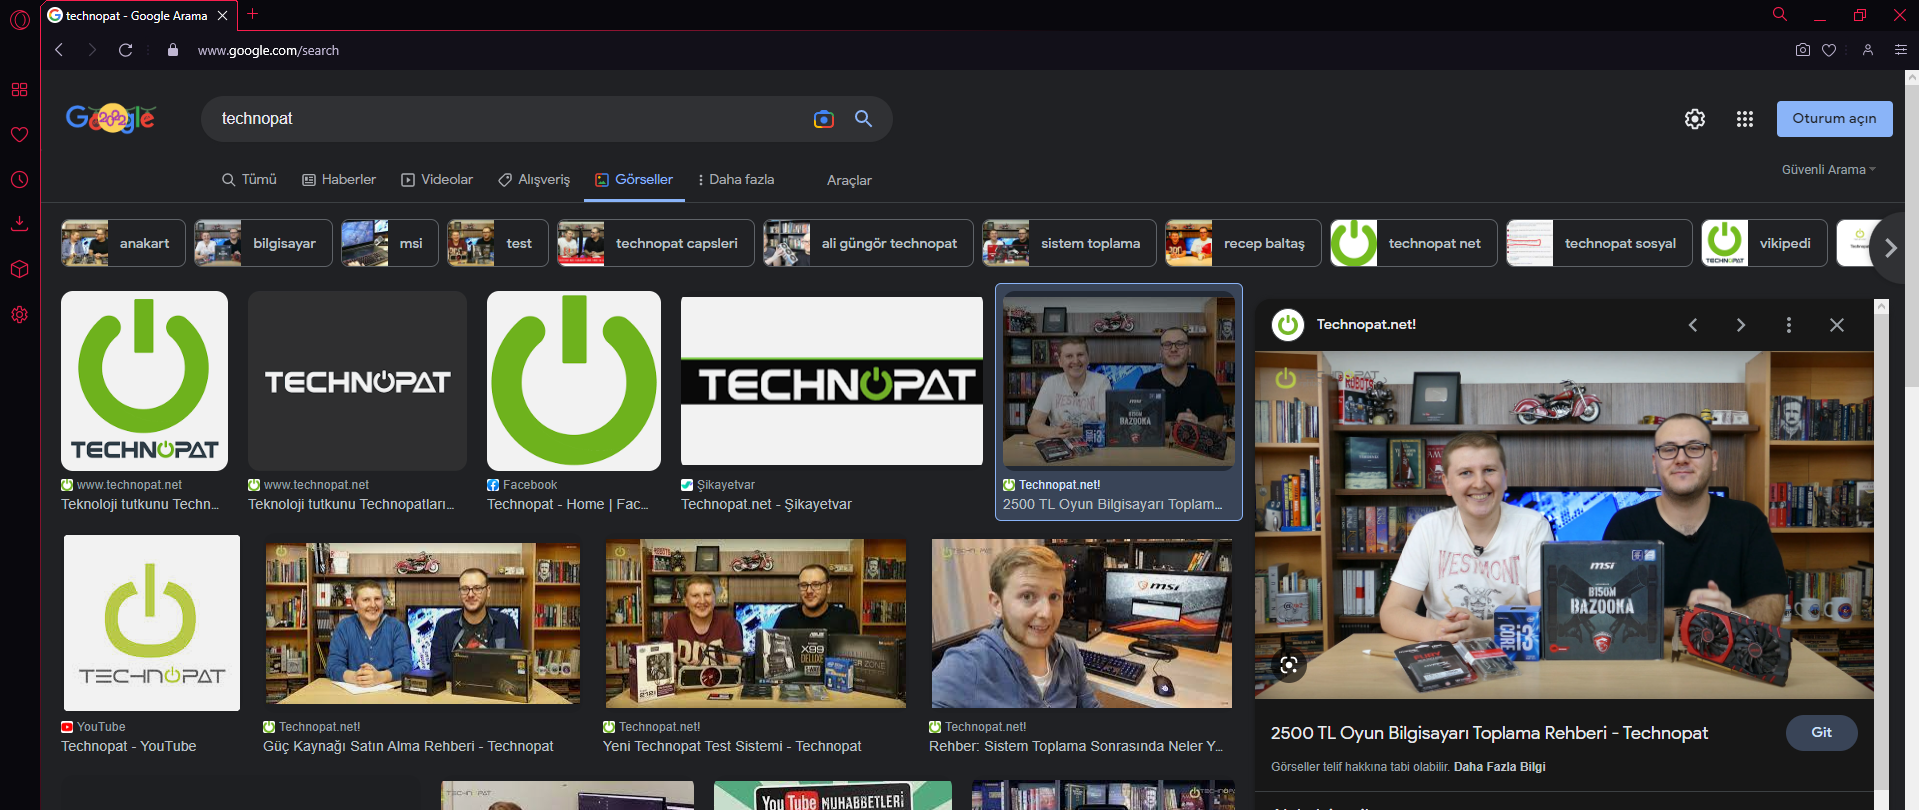Open Opera profile account icon
This screenshot has height=810, width=1919.
(x=1867, y=50)
